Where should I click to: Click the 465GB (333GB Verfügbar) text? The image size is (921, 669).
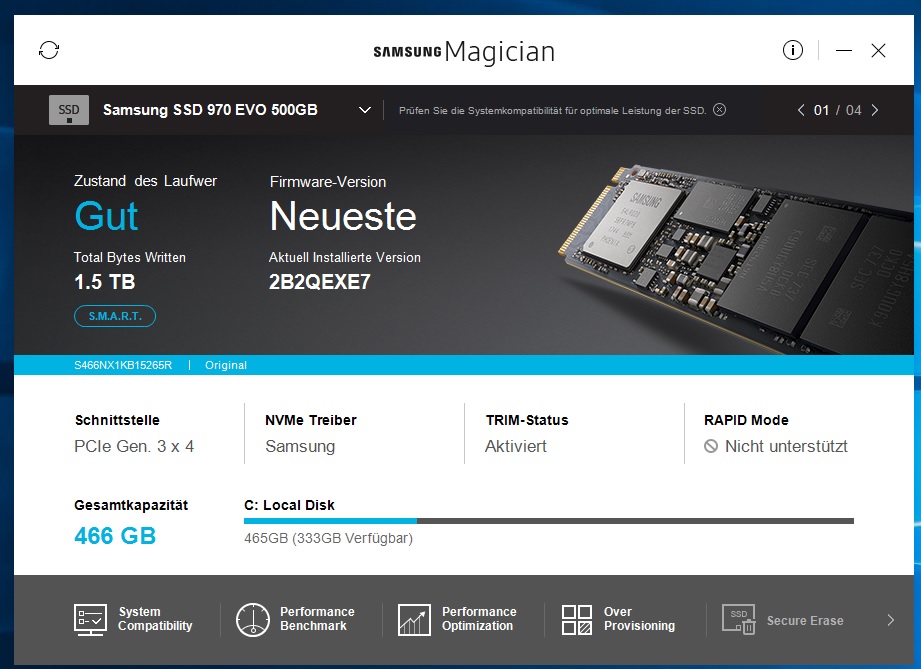click(x=328, y=538)
